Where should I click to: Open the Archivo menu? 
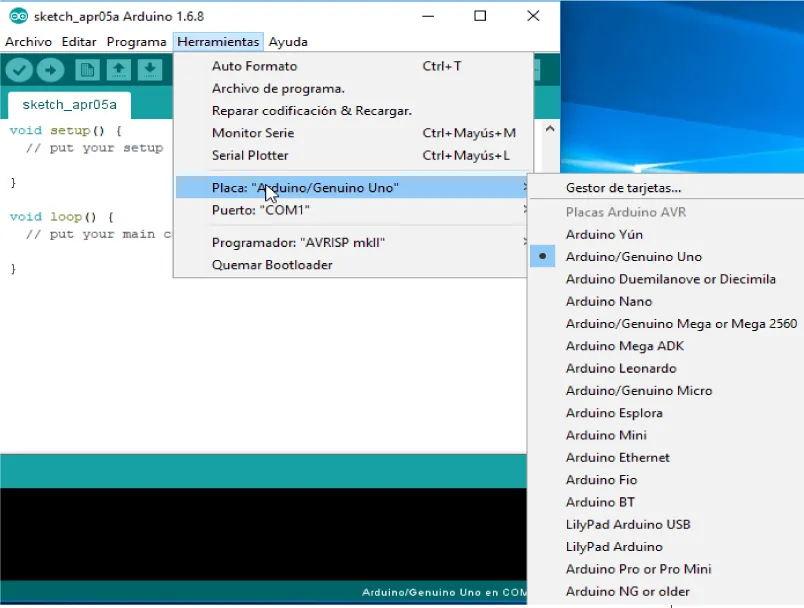point(29,42)
